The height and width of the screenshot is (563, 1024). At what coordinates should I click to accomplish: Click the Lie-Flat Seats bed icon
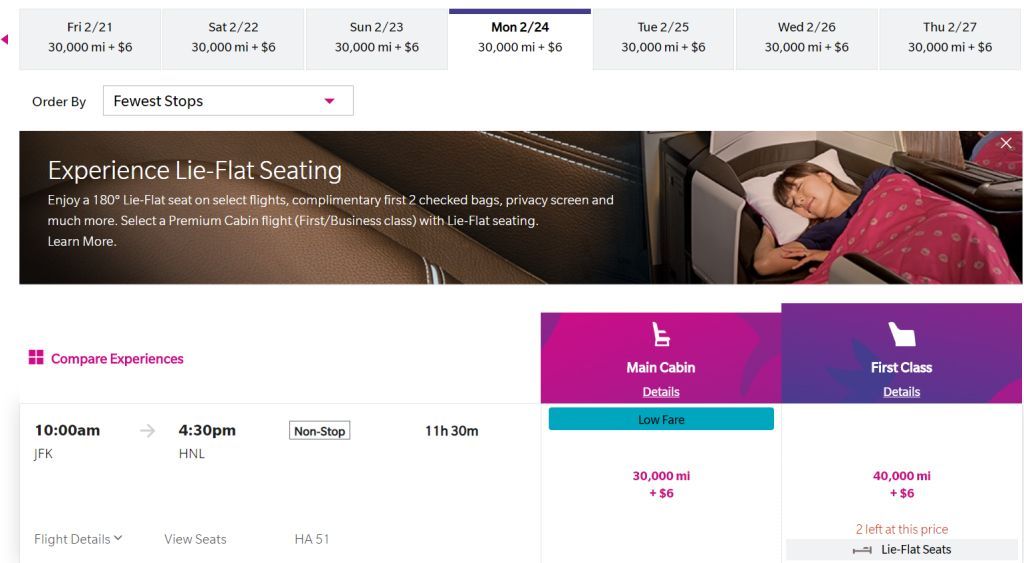click(x=862, y=550)
